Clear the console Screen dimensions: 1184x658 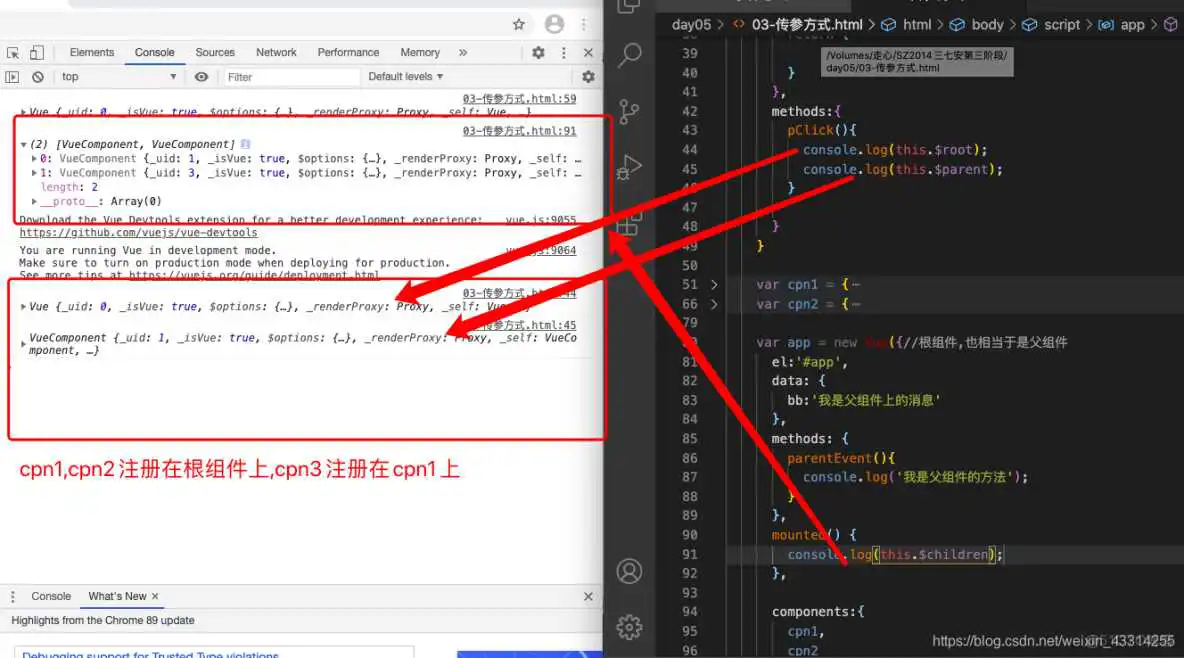point(38,76)
